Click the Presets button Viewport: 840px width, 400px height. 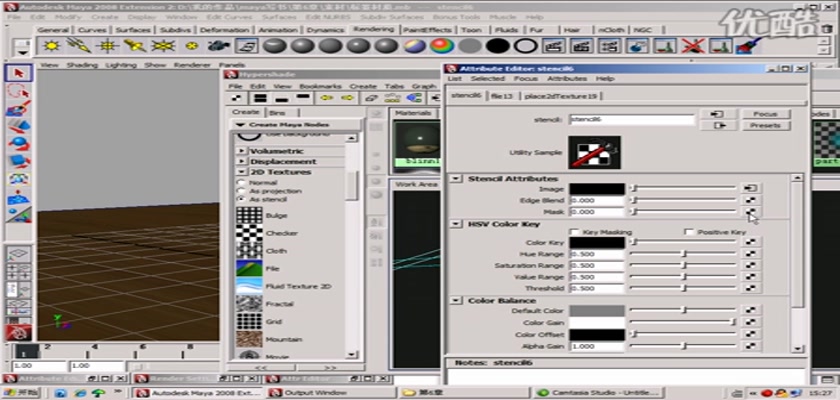coord(765,125)
